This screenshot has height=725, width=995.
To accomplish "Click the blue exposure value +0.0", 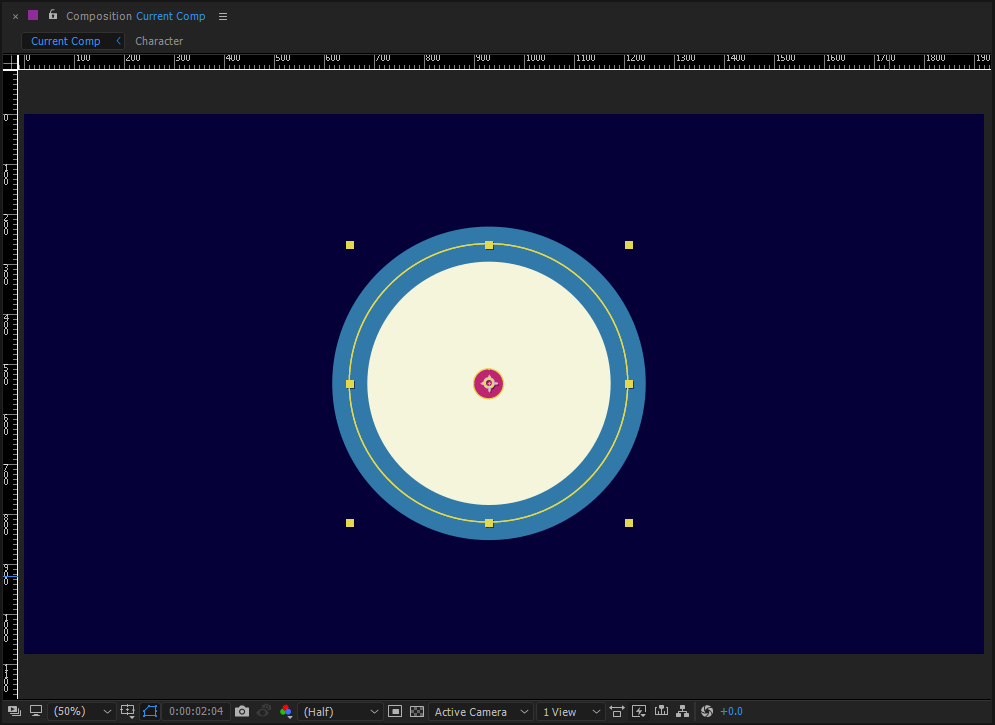I will 732,711.
